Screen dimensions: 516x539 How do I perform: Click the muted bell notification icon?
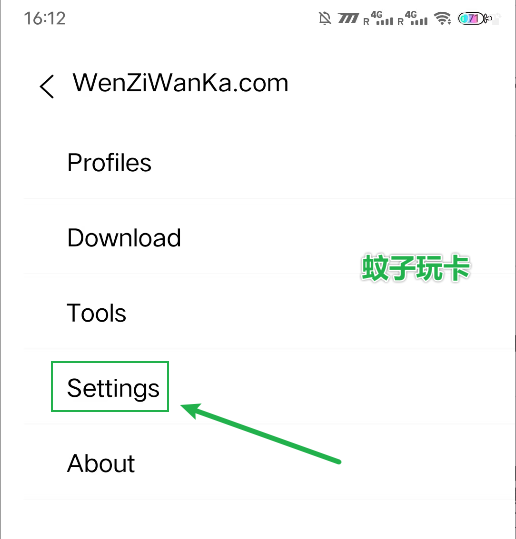coord(325,18)
